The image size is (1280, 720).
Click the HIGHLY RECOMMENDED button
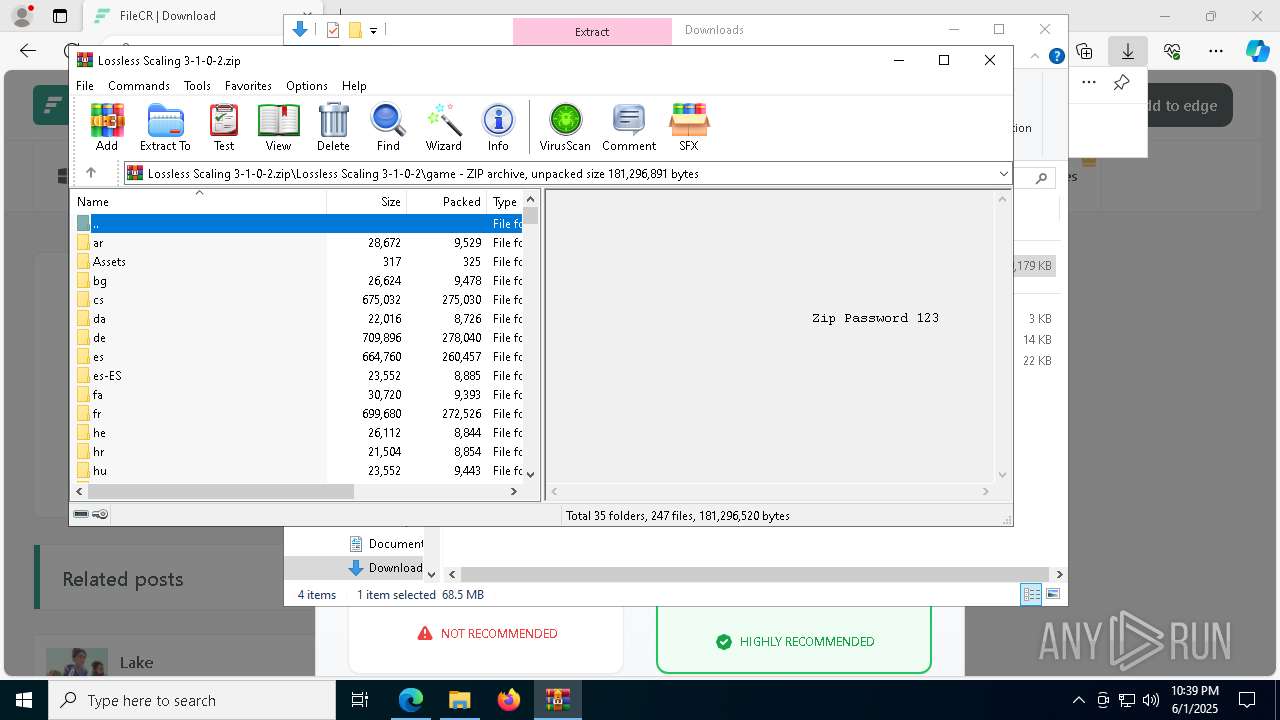pyautogui.click(x=794, y=641)
